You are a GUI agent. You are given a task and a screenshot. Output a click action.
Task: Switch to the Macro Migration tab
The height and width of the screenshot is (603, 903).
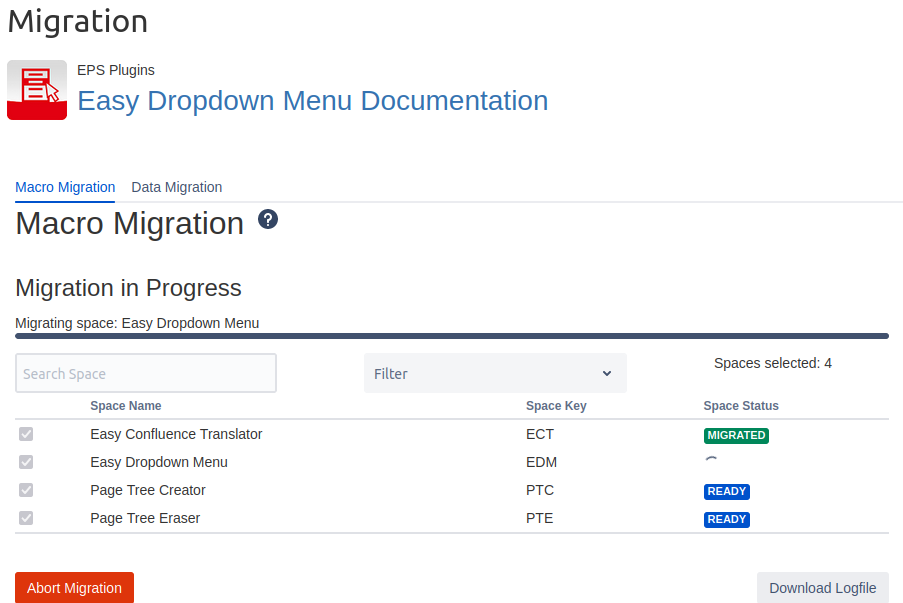pos(65,187)
